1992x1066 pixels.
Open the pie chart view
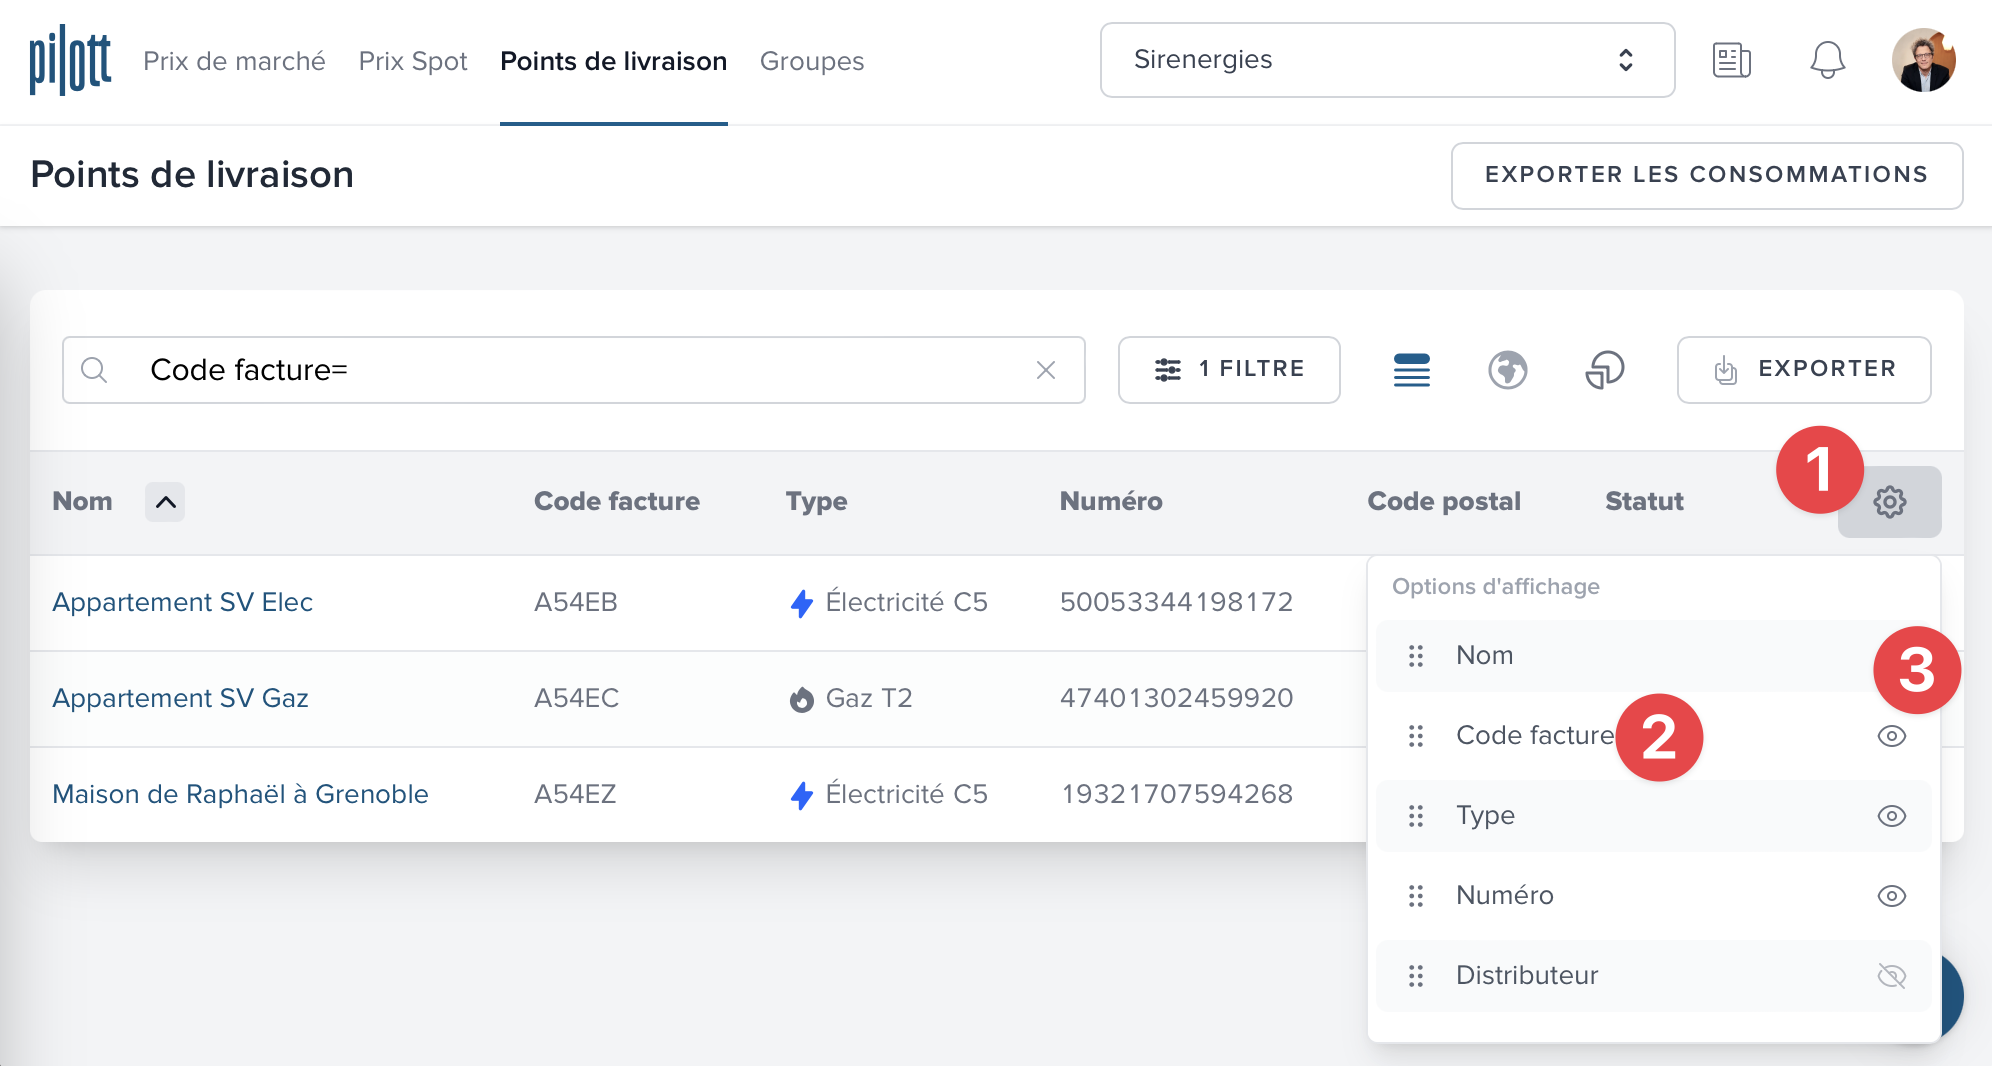[x=1604, y=370]
